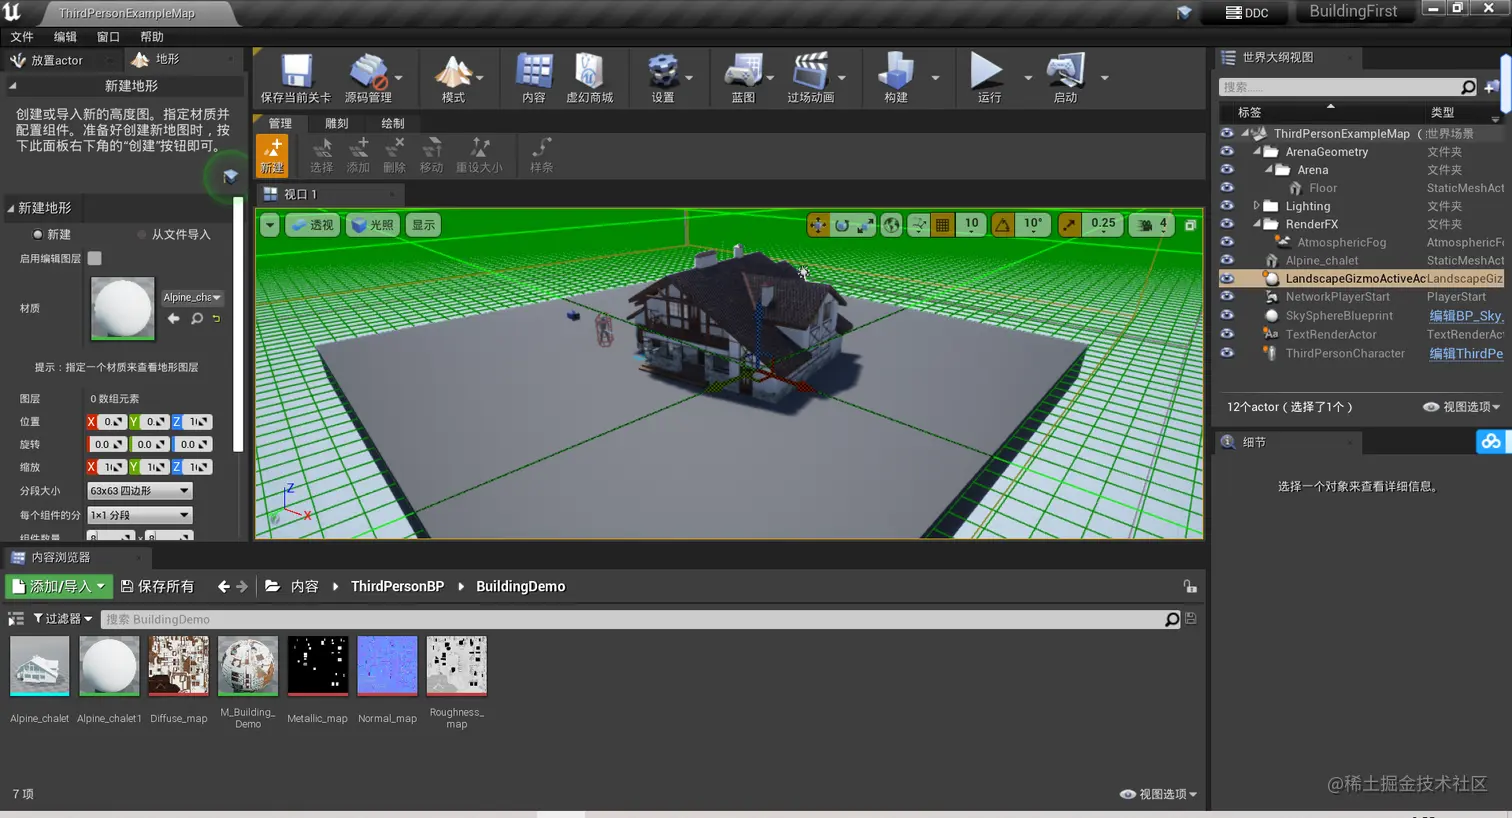Viewport: 1512px width, 818px height.
Task: Select the 重设大小 landscape tool
Action: 480,155
